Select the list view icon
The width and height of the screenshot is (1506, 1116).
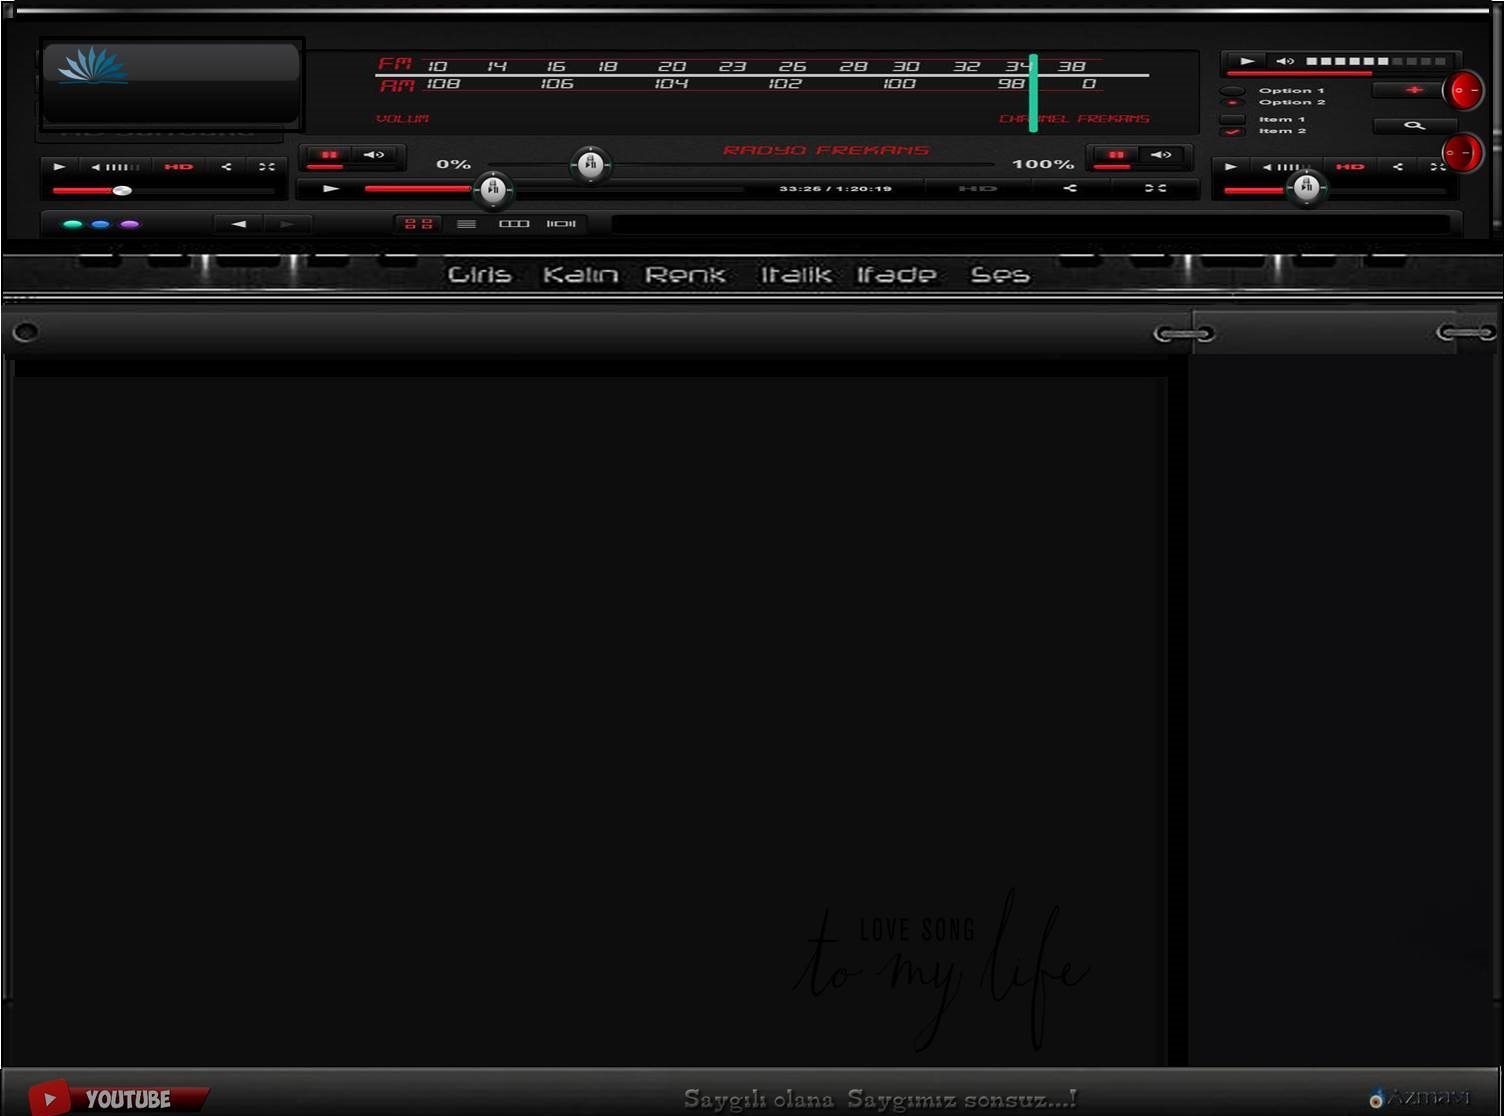pyautogui.click(x=466, y=224)
